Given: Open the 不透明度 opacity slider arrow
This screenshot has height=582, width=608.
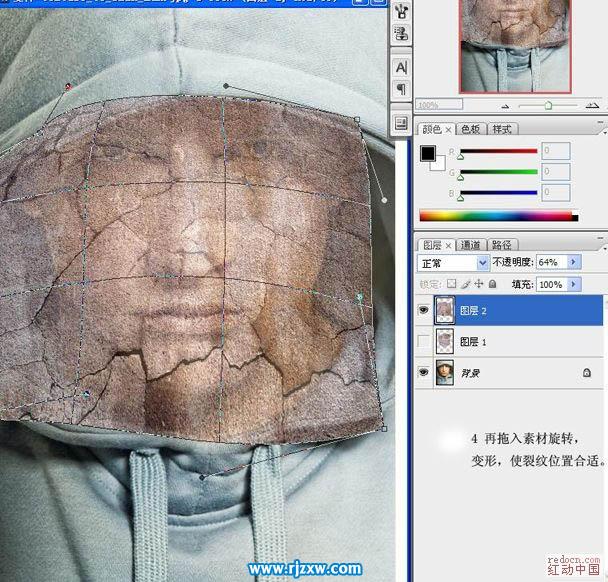Looking at the screenshot, I should 574,263.
